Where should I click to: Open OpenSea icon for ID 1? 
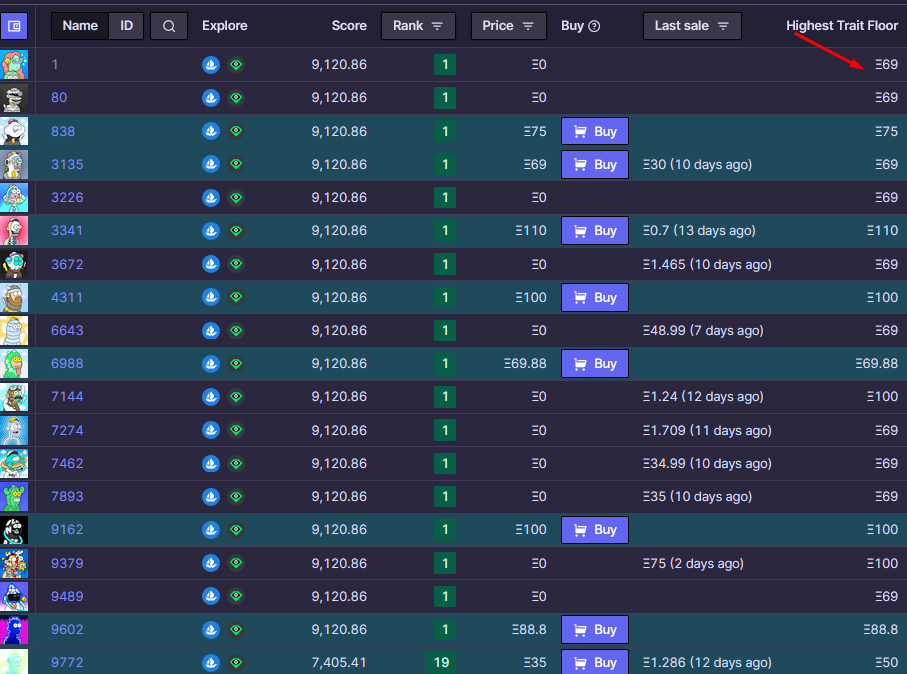tap(211, 65)
